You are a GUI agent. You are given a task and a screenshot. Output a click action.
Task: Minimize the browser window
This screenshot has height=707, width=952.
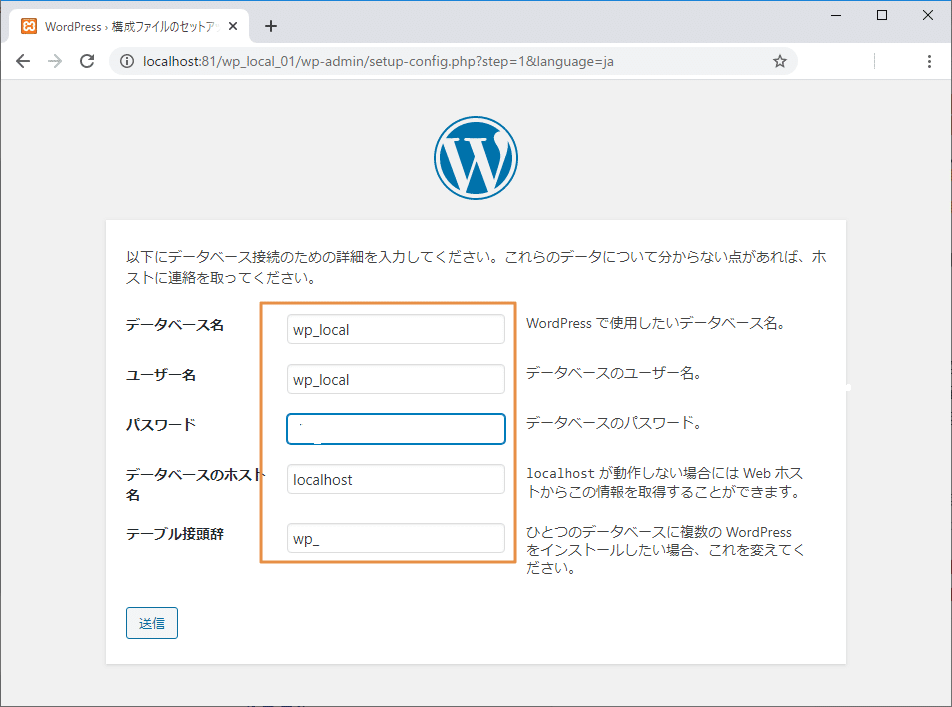coord(836,15)
